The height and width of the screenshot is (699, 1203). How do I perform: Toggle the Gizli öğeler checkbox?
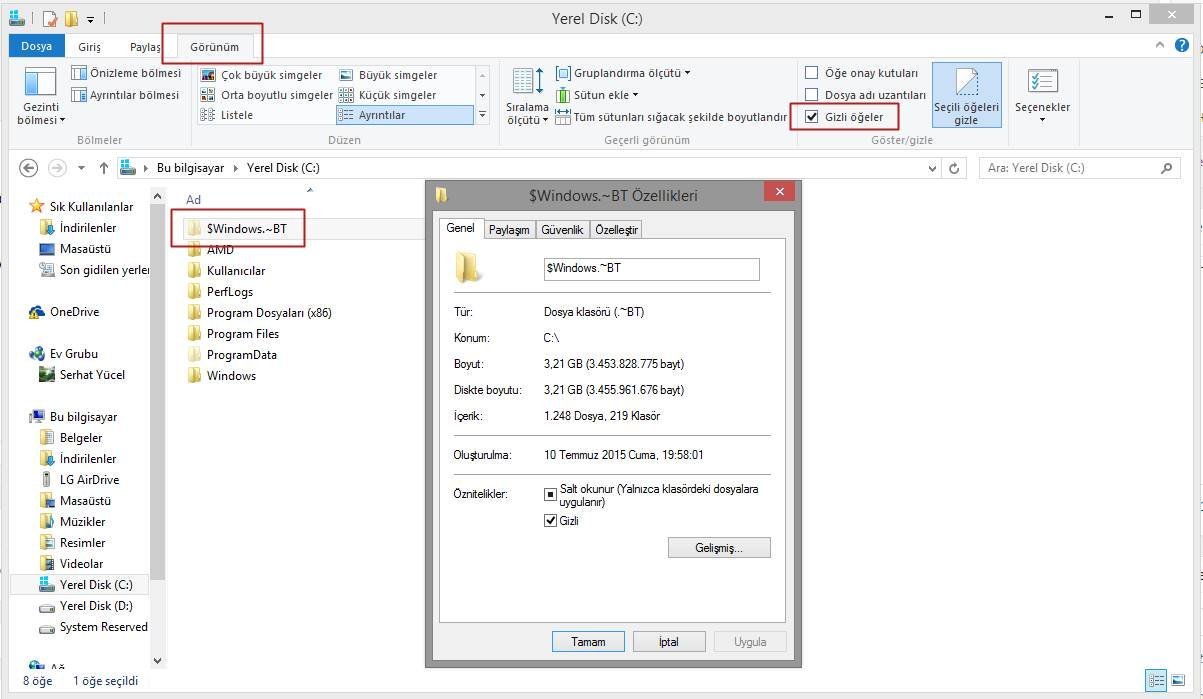812,117
